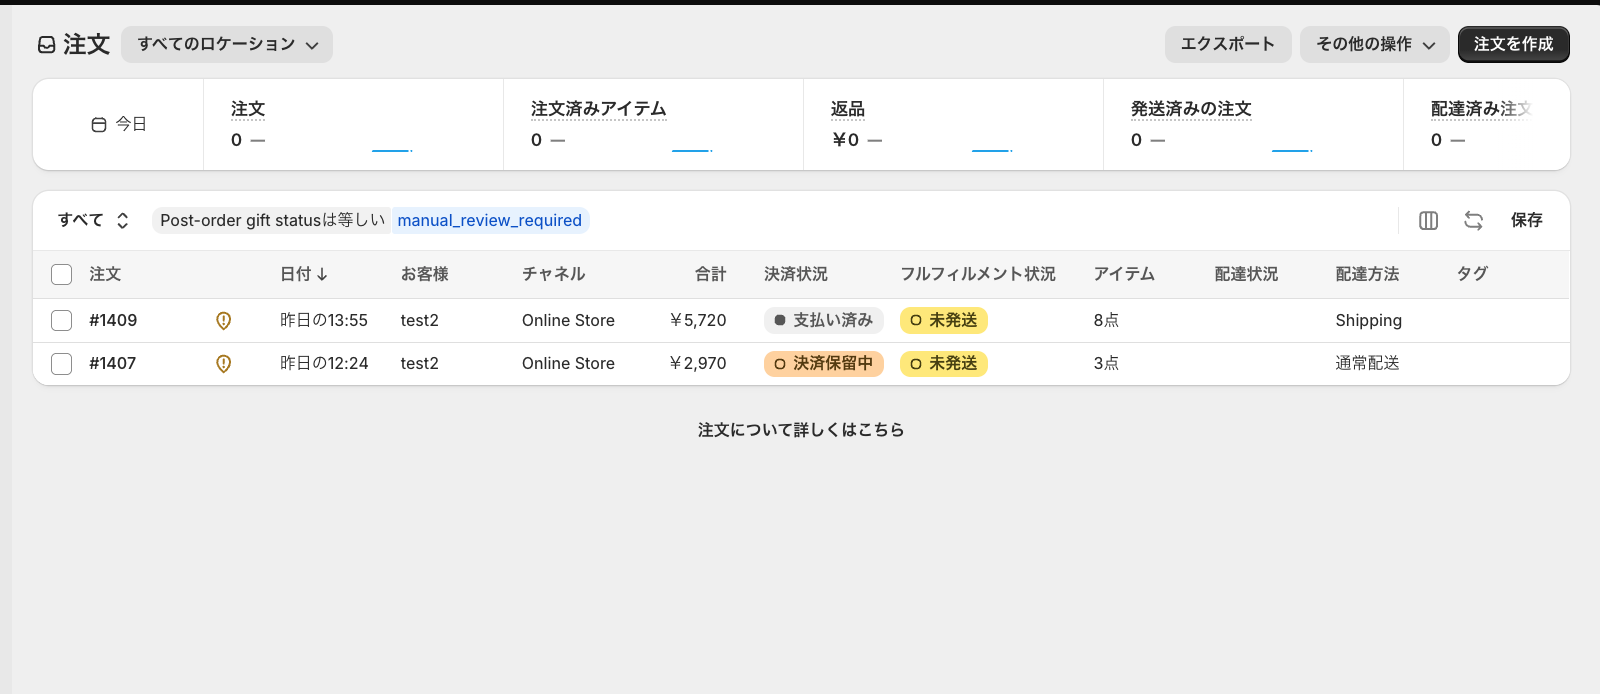Image resolution: width=1600 pixels, height=694 pixels.
Task: Open the 発送済みの注文 metrics card
Action: pyautogui.click(x=1253, y=125)
